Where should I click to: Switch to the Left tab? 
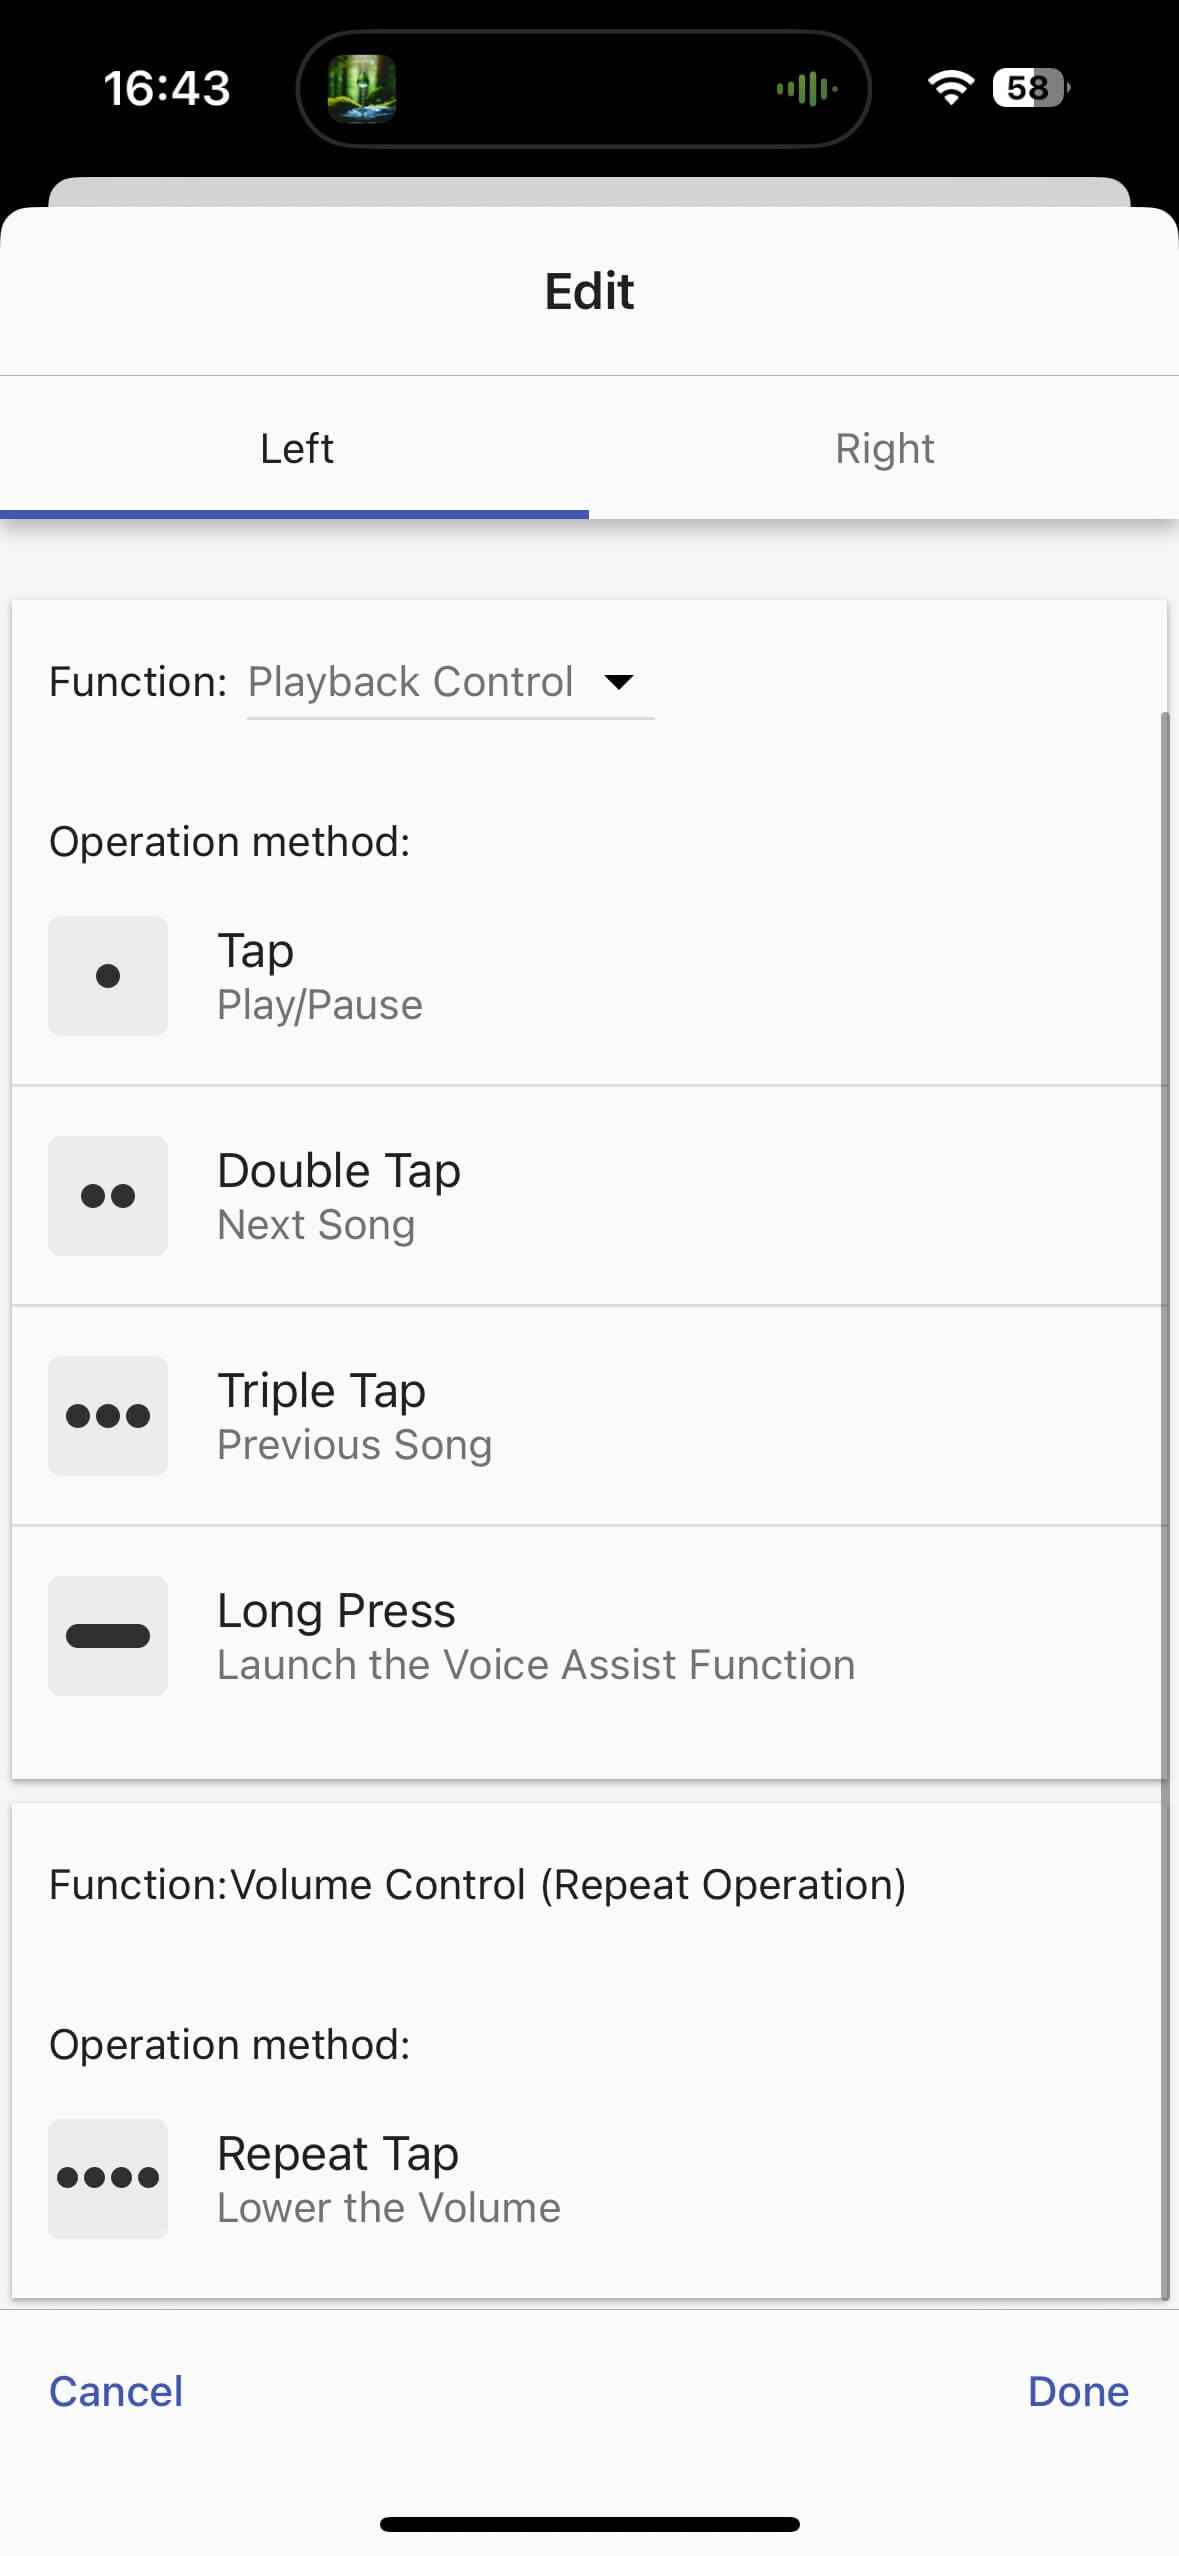click(x=296, y=449)
